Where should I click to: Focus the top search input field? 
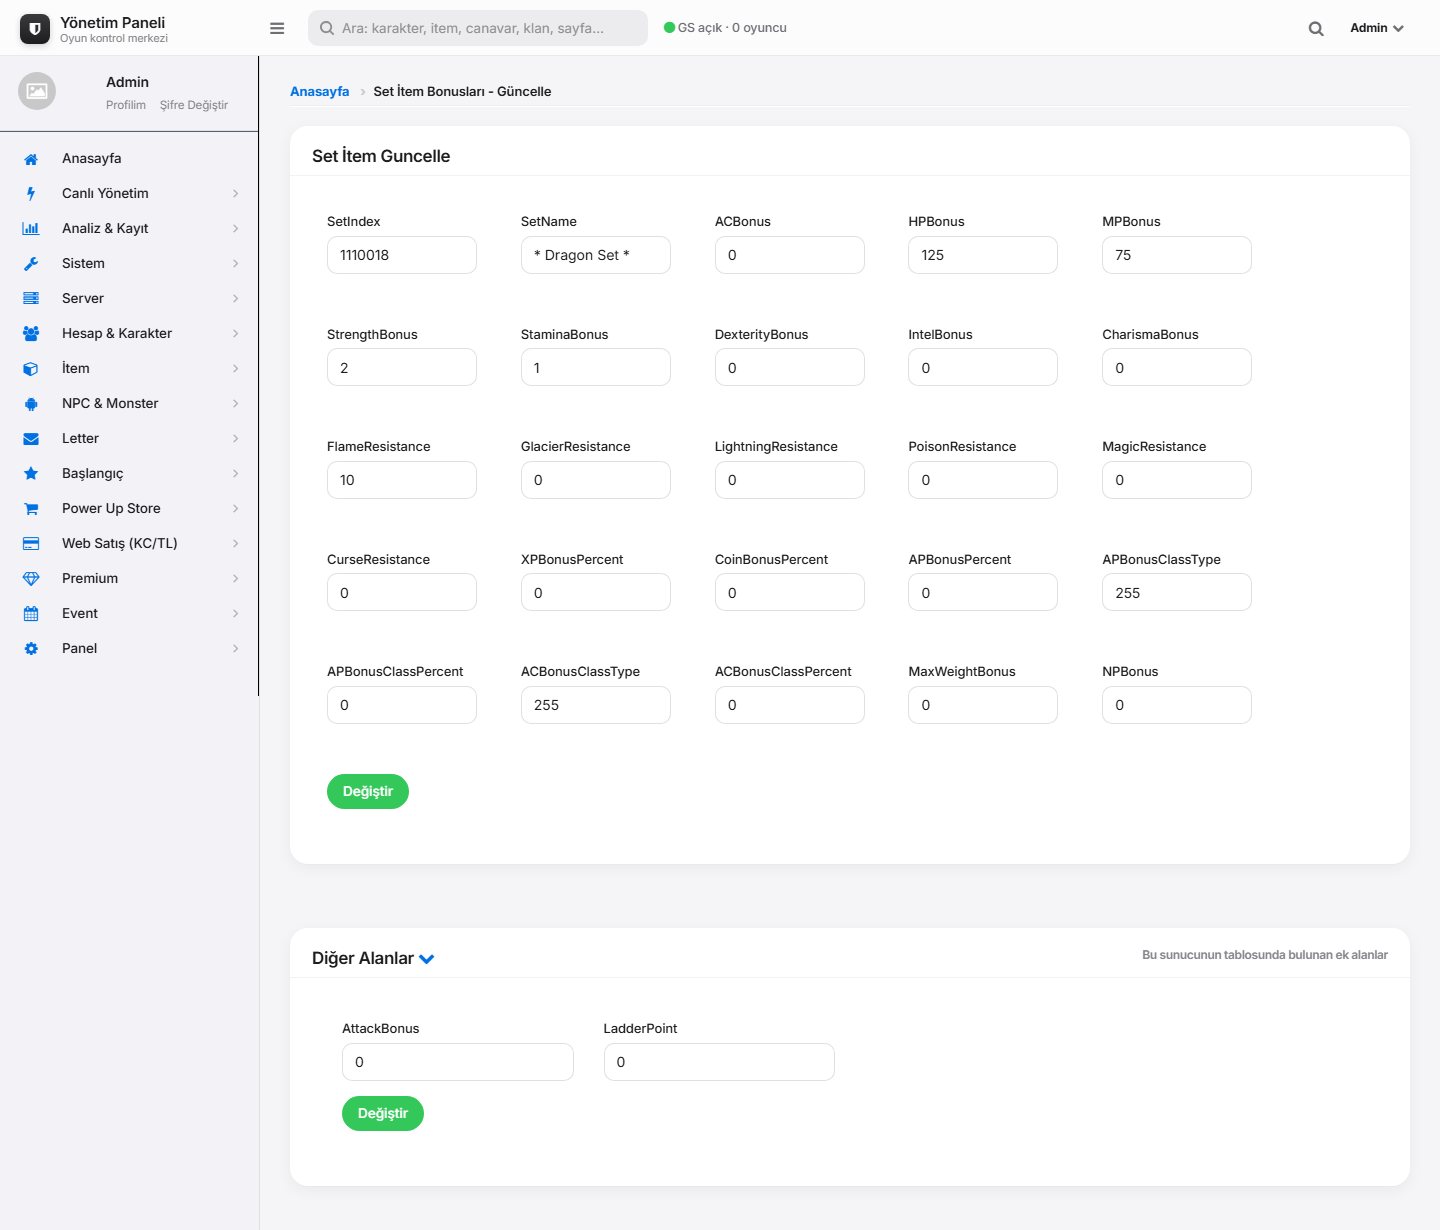[x=478, y=28]
